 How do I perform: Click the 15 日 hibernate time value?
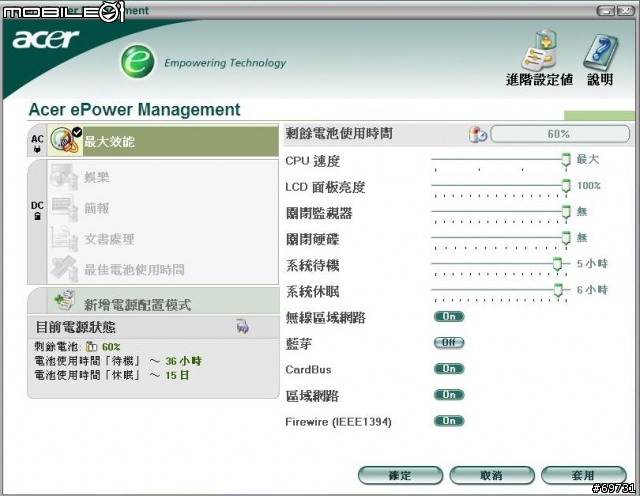pos(177,375)
